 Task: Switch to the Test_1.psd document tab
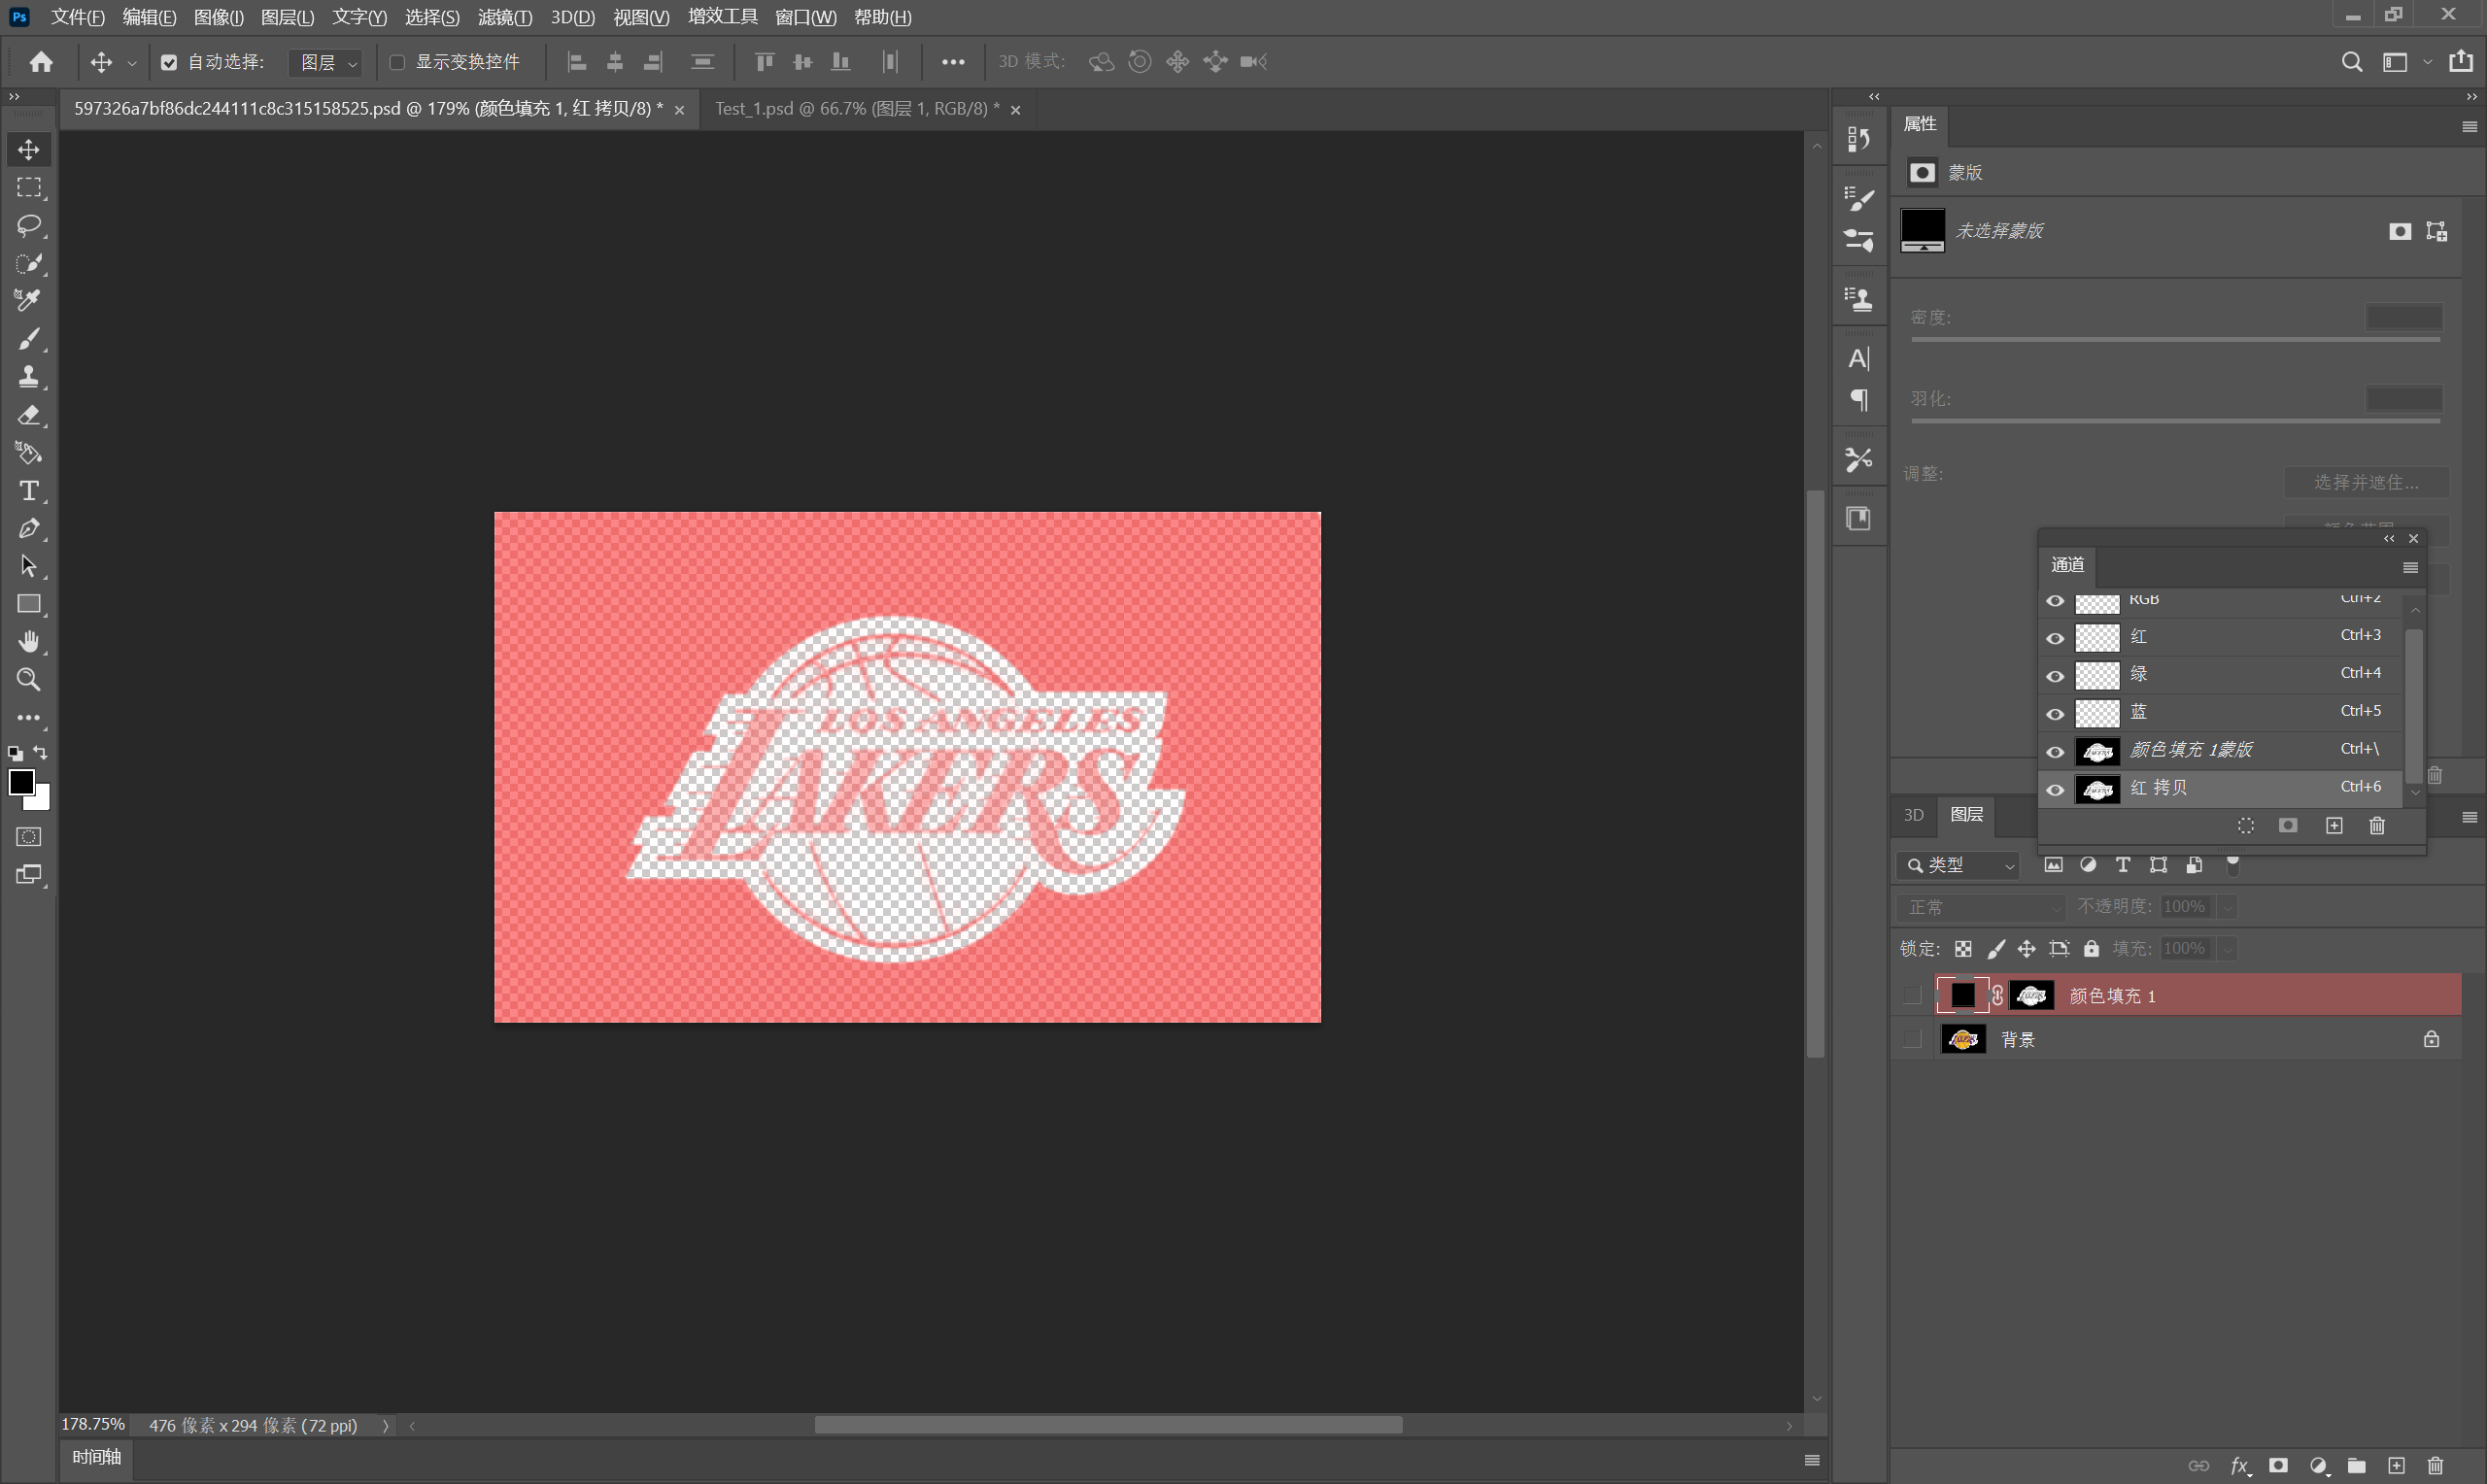tap(856, 109)
